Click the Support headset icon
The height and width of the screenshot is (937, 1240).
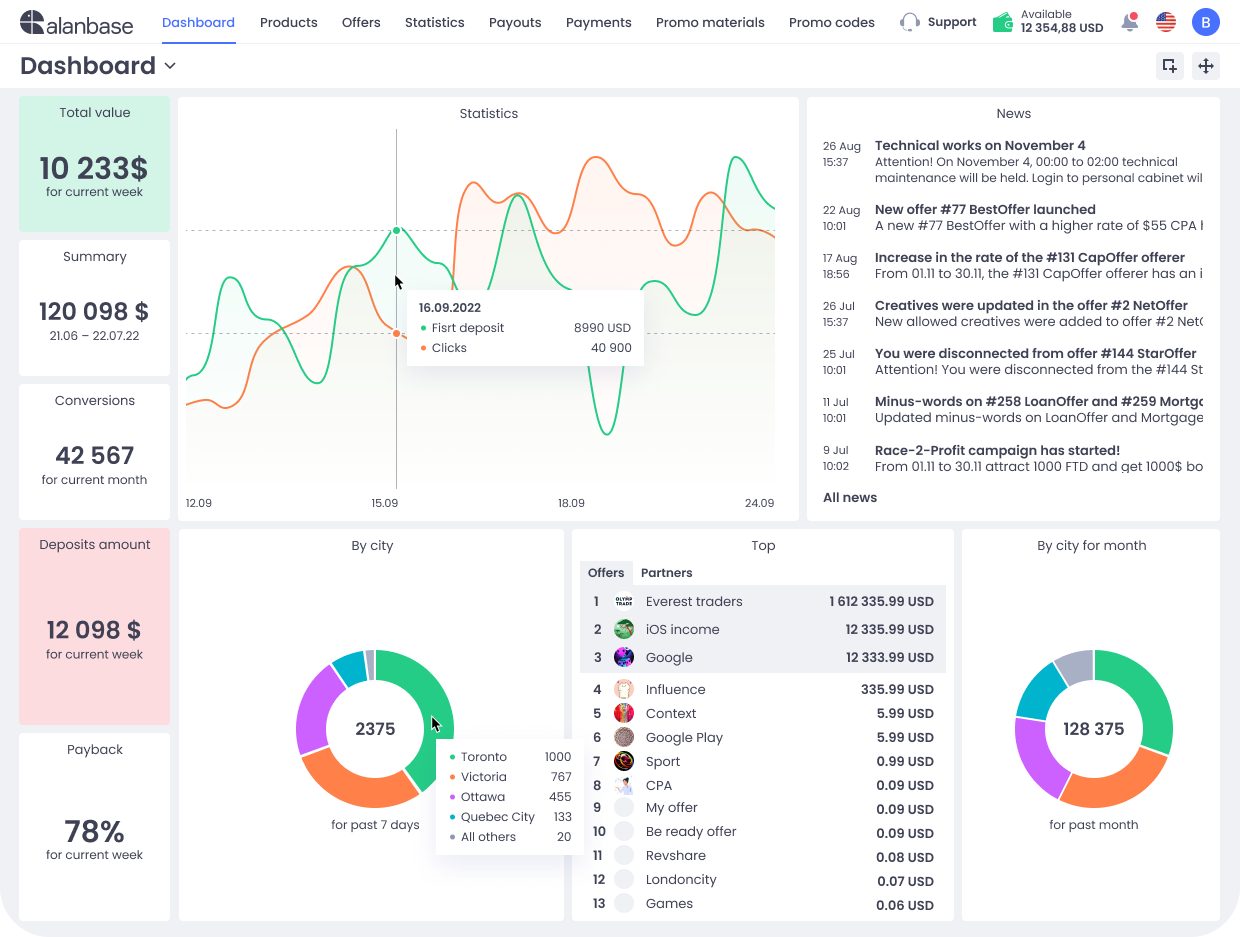(909, 22)
